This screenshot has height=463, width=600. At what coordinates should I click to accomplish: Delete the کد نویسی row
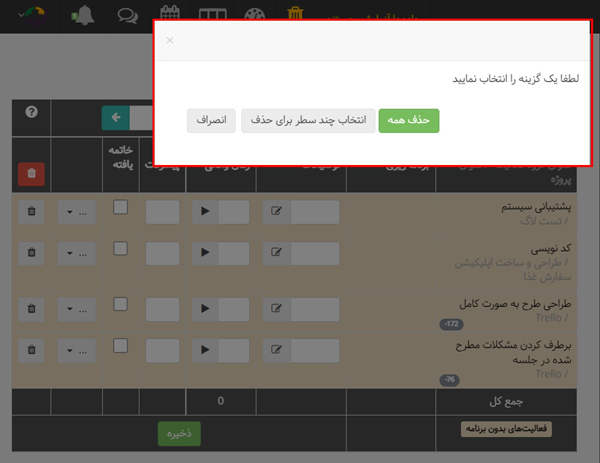point(31,253)
